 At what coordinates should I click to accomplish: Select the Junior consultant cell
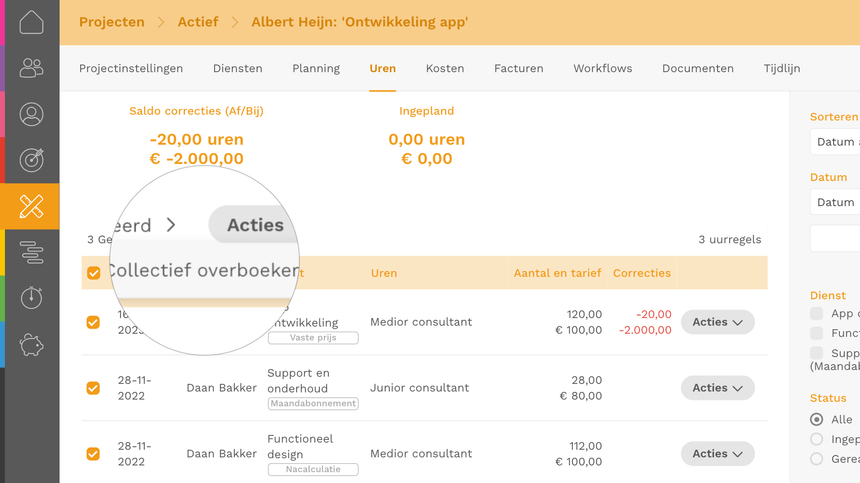pyautogui.click(x=420, y=388)
